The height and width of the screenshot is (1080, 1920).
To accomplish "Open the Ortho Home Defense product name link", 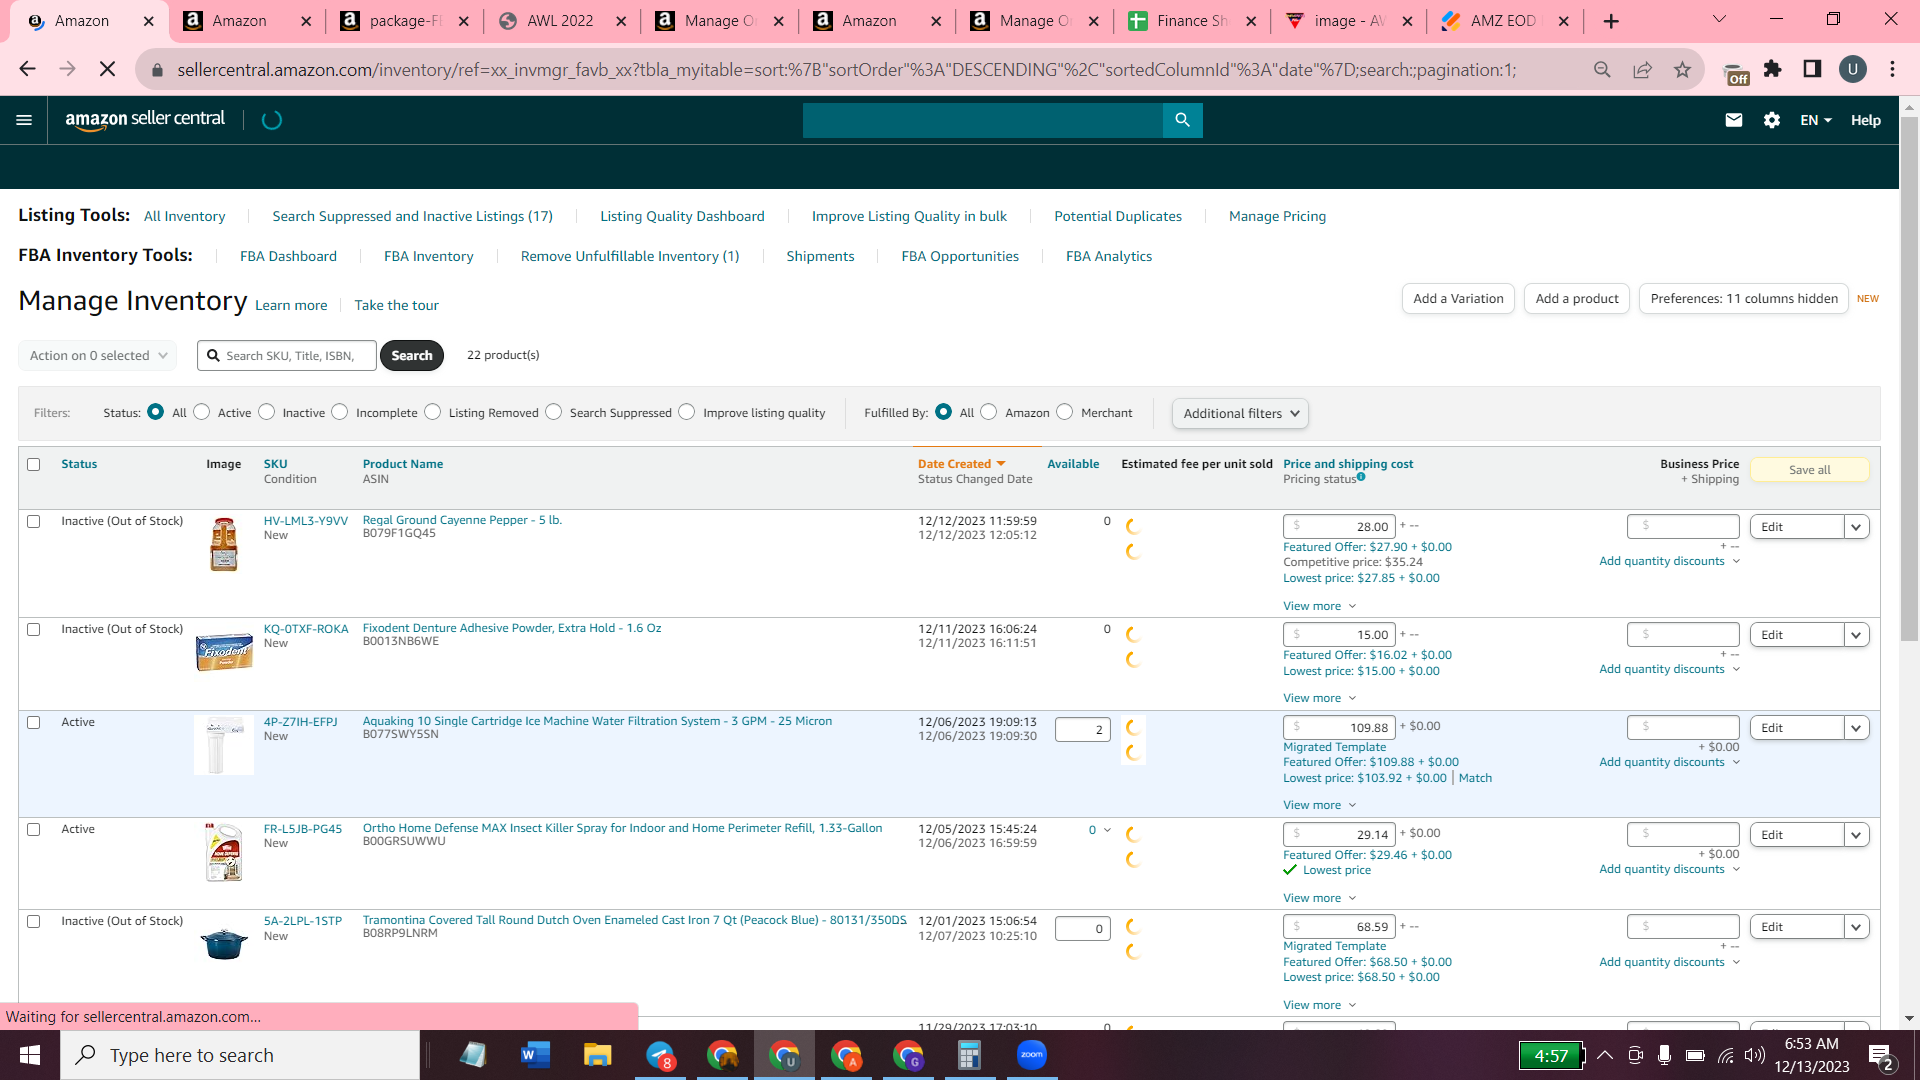I will click(622, 828).
